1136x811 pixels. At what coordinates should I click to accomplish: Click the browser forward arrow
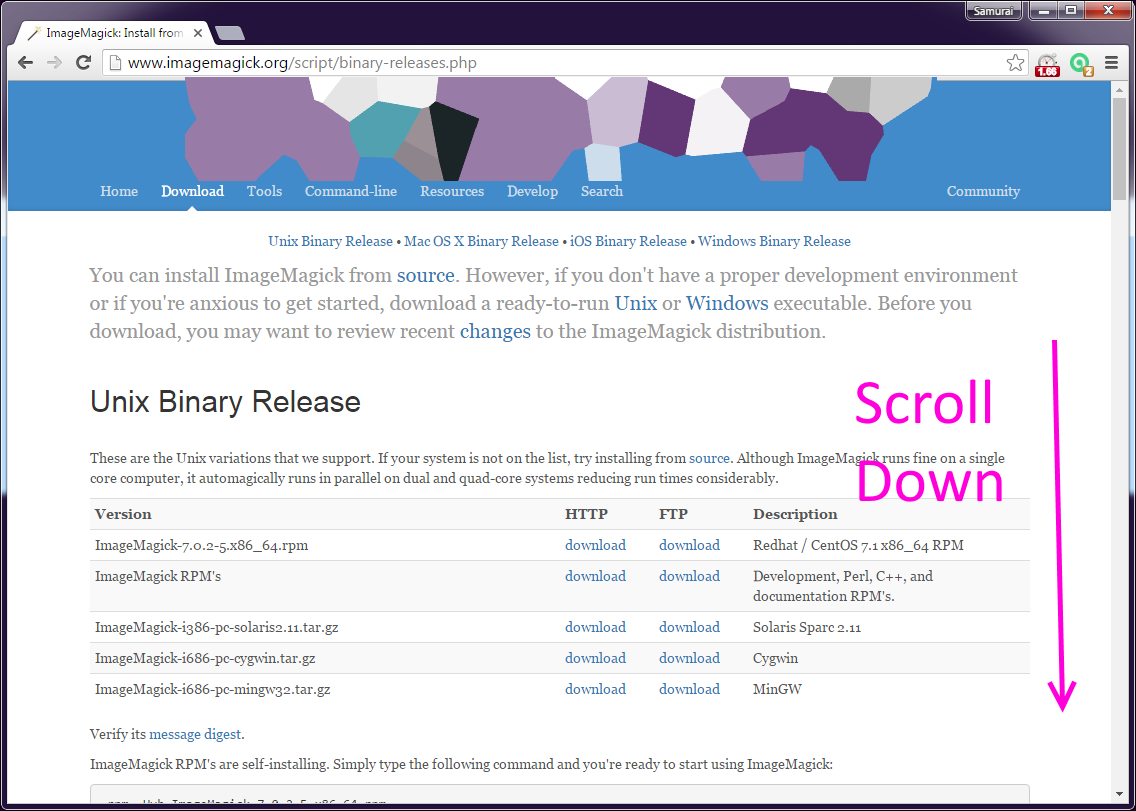(54, 62)
